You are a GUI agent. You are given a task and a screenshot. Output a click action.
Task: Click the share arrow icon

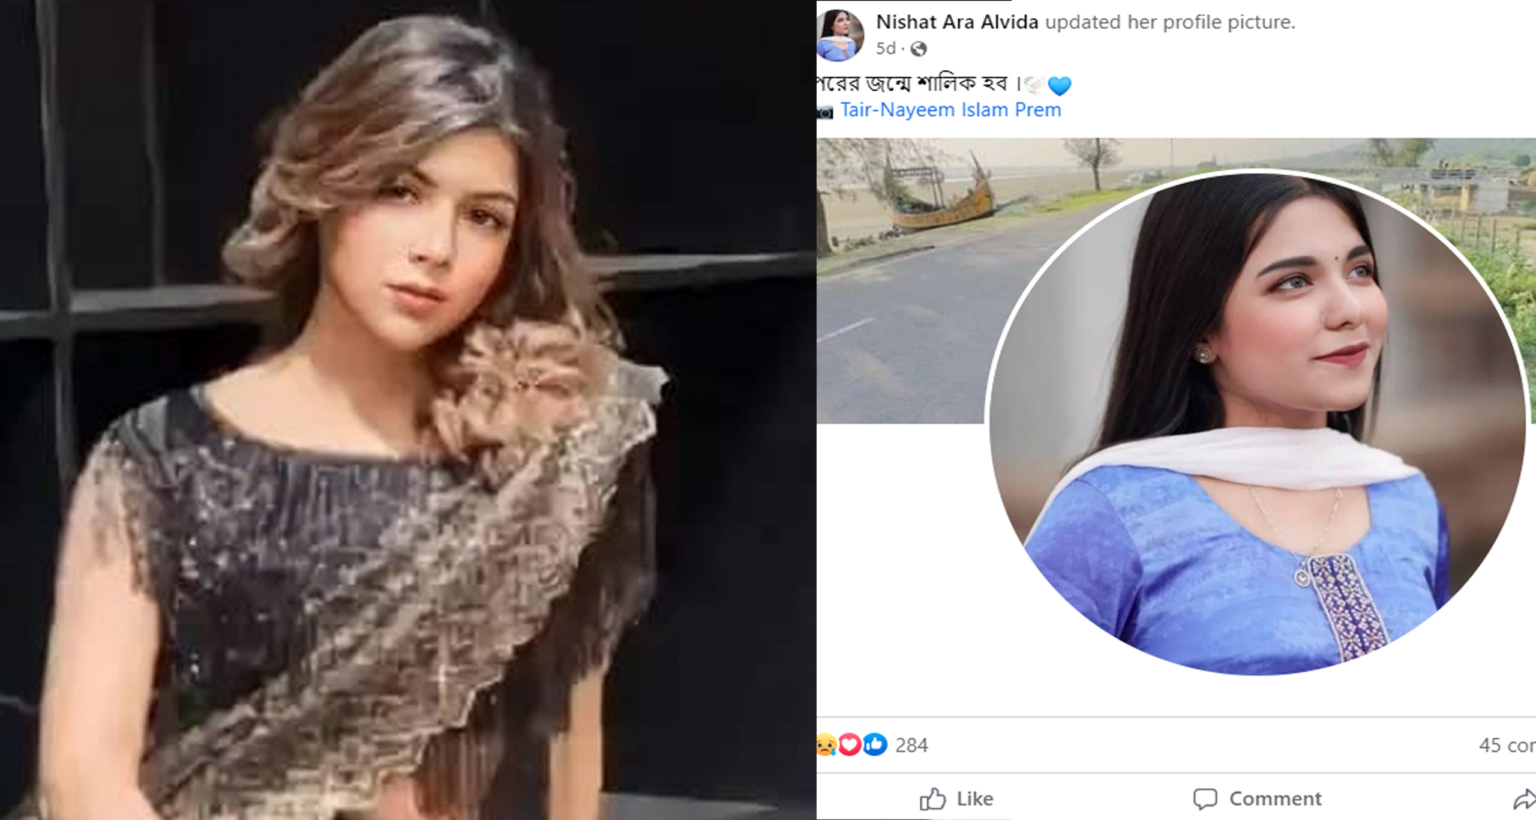tap(1524, 798)
